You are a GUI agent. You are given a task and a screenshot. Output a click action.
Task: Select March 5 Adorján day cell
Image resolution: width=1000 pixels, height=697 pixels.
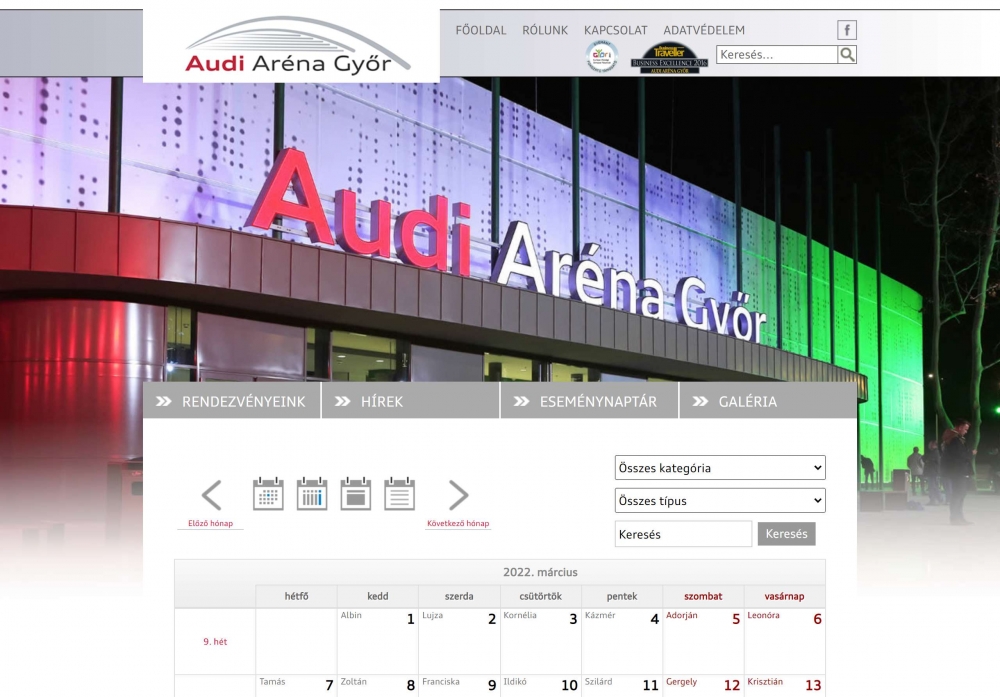point(703,641)
